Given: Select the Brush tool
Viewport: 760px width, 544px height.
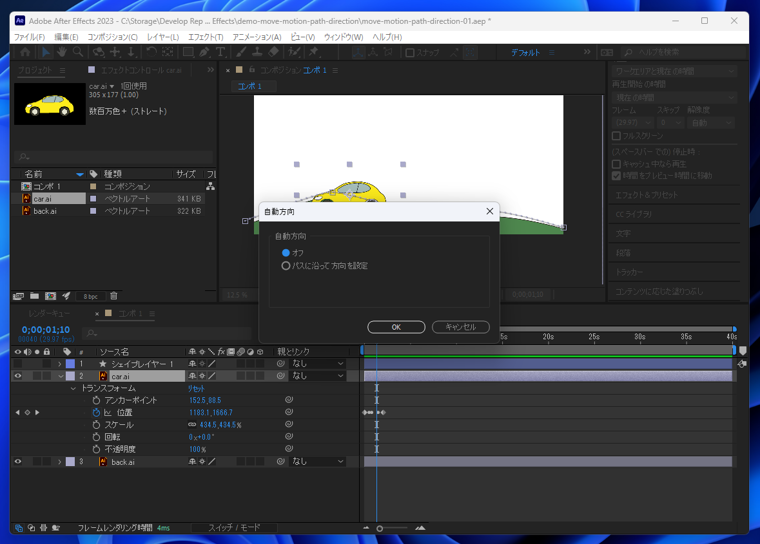Looking at the screenshot, I should click(241, 52).
